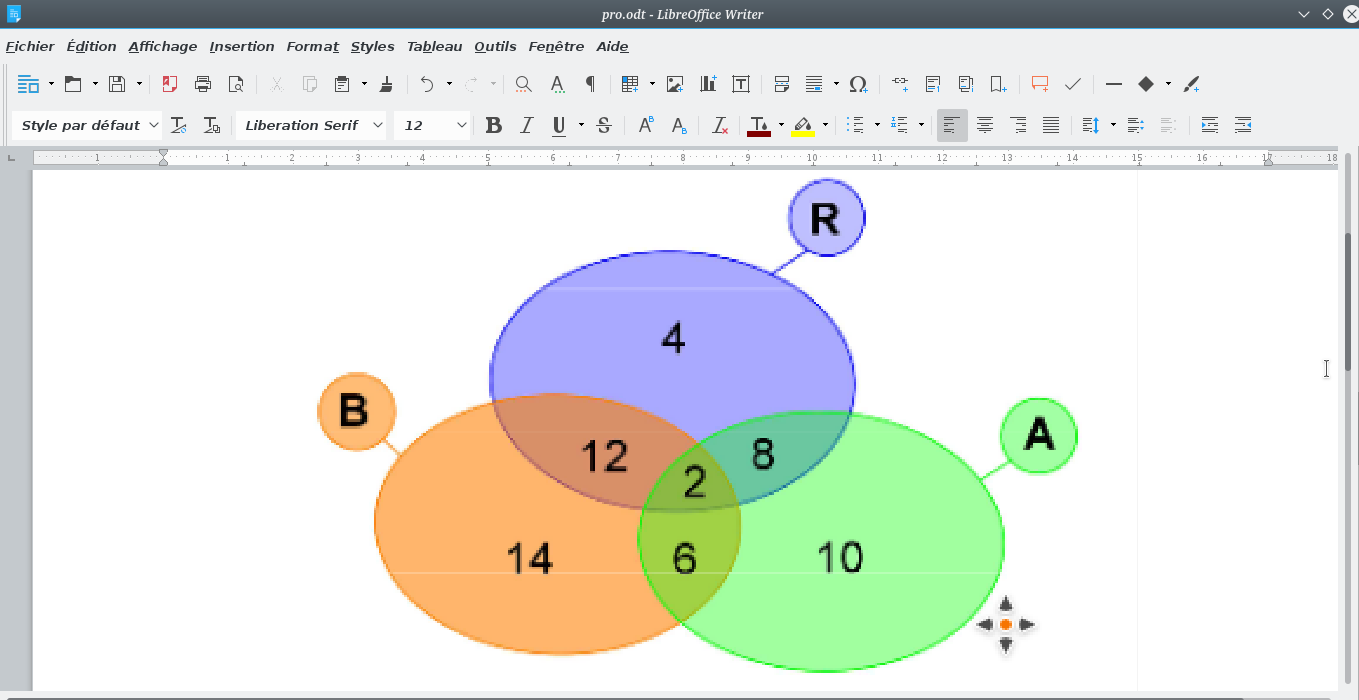This screenshot has width=1359, height=700.
Task: Open the font size 12 dropdown
Action: pos(461,125)
